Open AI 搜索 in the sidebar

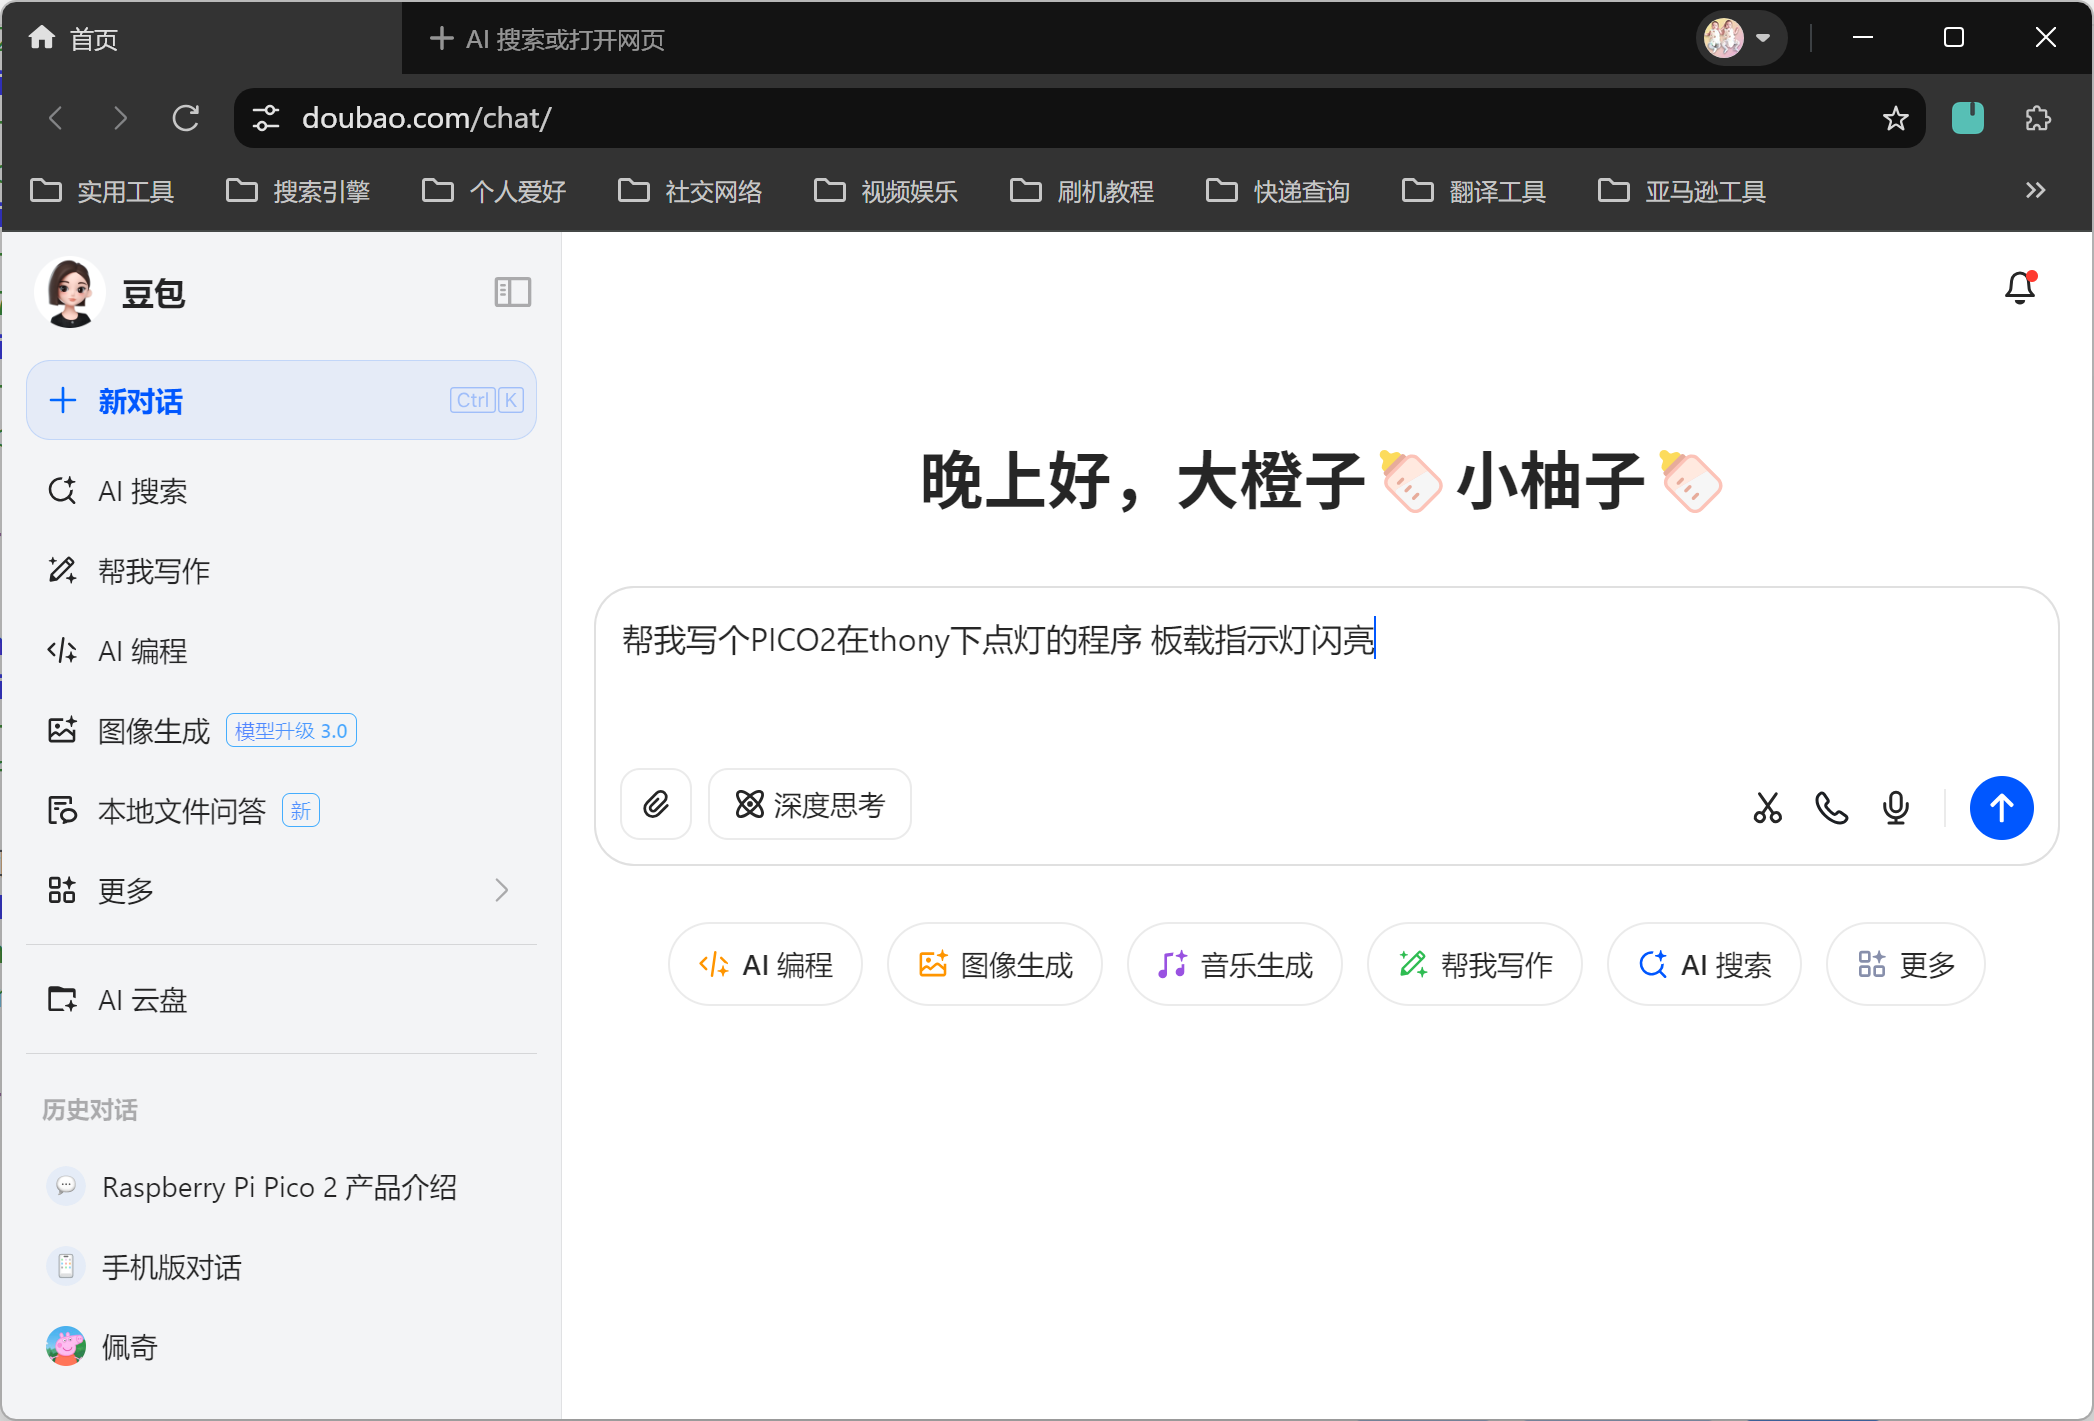(281, 491)
